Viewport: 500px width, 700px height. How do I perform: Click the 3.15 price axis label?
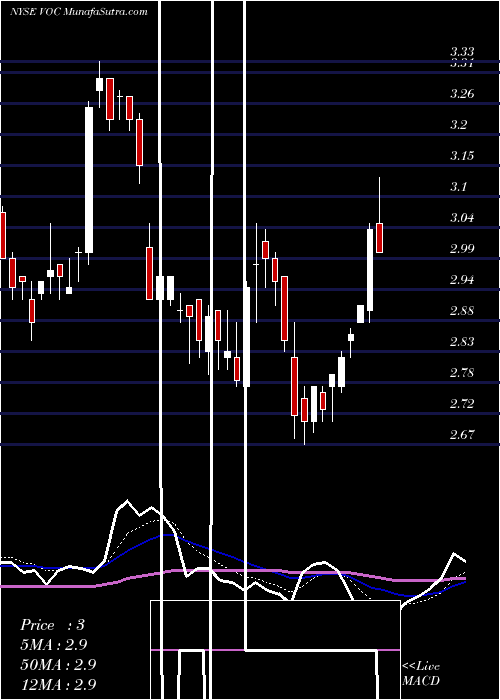coord(462,156)
